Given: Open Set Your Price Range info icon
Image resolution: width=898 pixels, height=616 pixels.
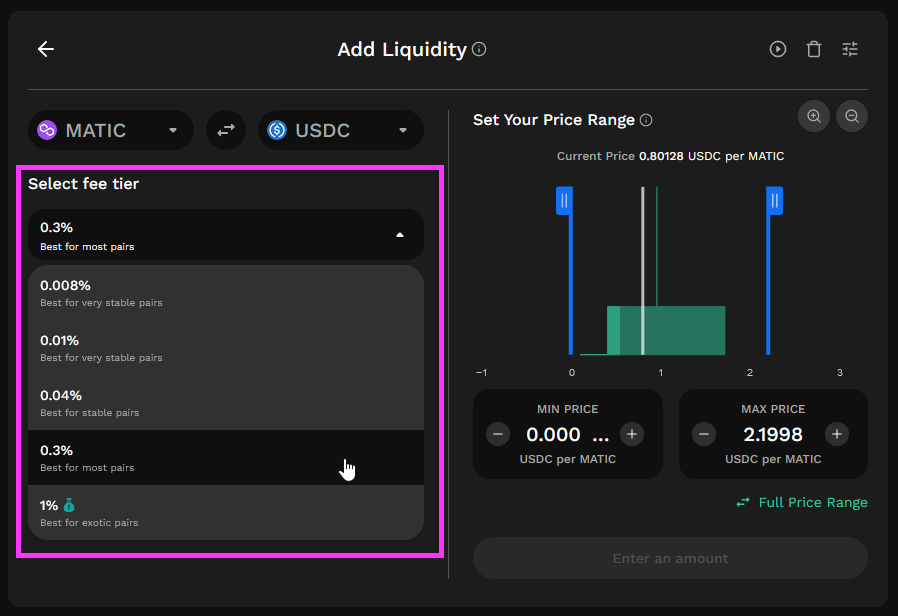Looking at the screenshot, I should [646, 120].
